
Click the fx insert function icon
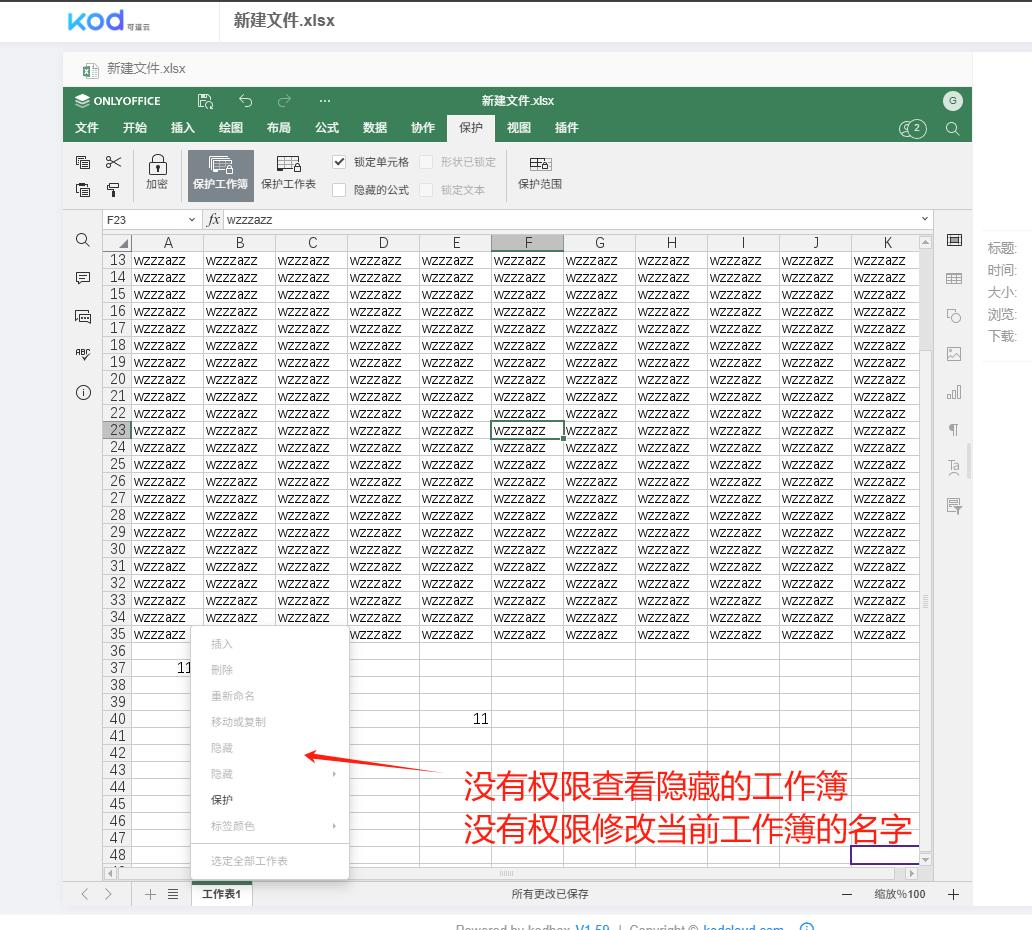213,220
